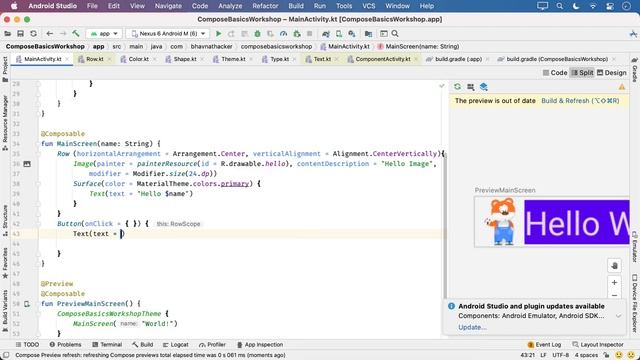Stop the running app square icon
This screenshot has height=360, width=640.
click(x=309, y=34)
